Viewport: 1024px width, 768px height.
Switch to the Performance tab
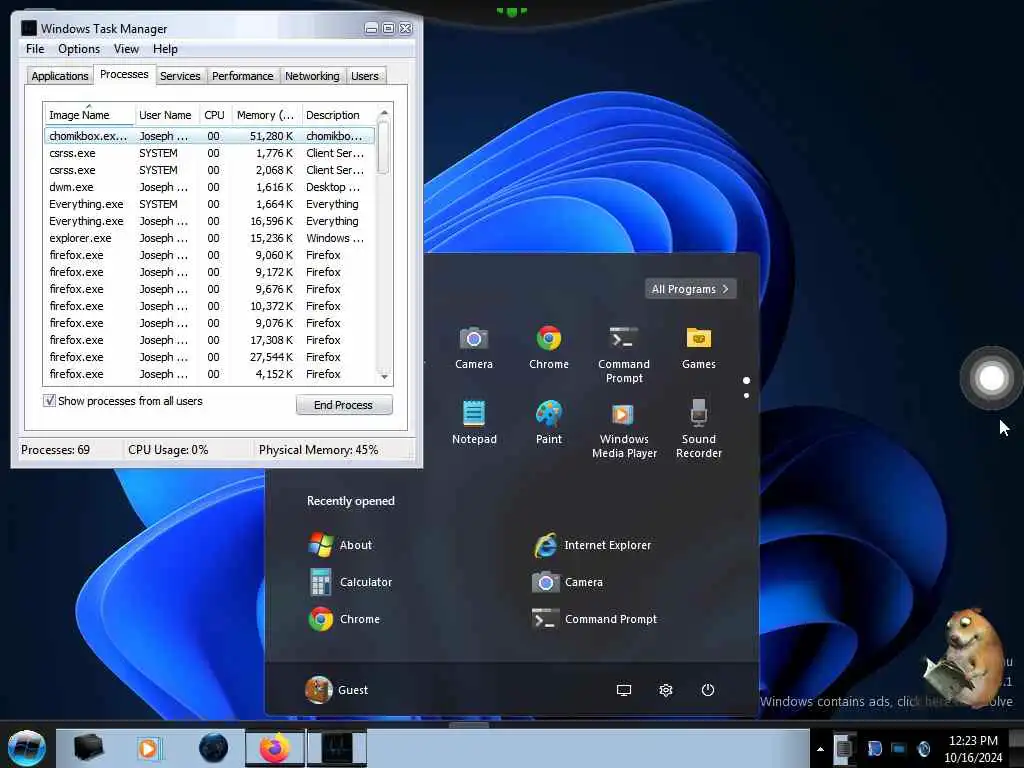[x=242, y=76]
